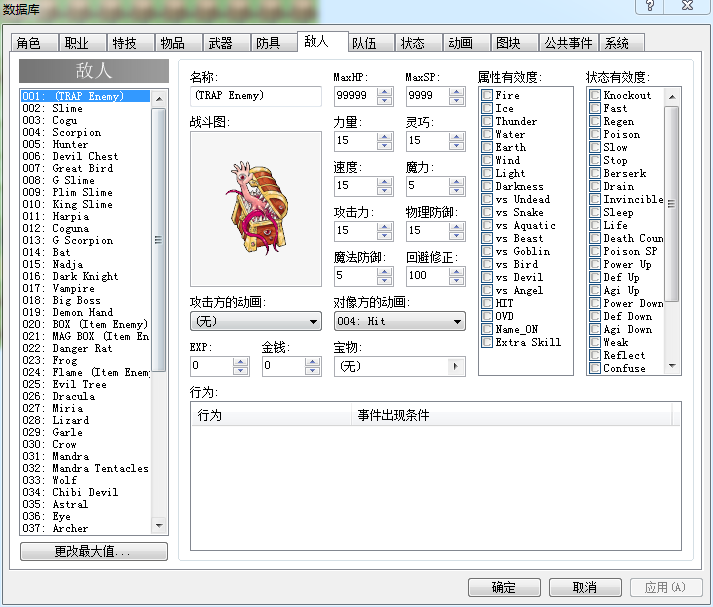The width and height of the screenshot is (713, 607).
Task: Click the MaxSP spinner up arrow
Action: point(457,91)
